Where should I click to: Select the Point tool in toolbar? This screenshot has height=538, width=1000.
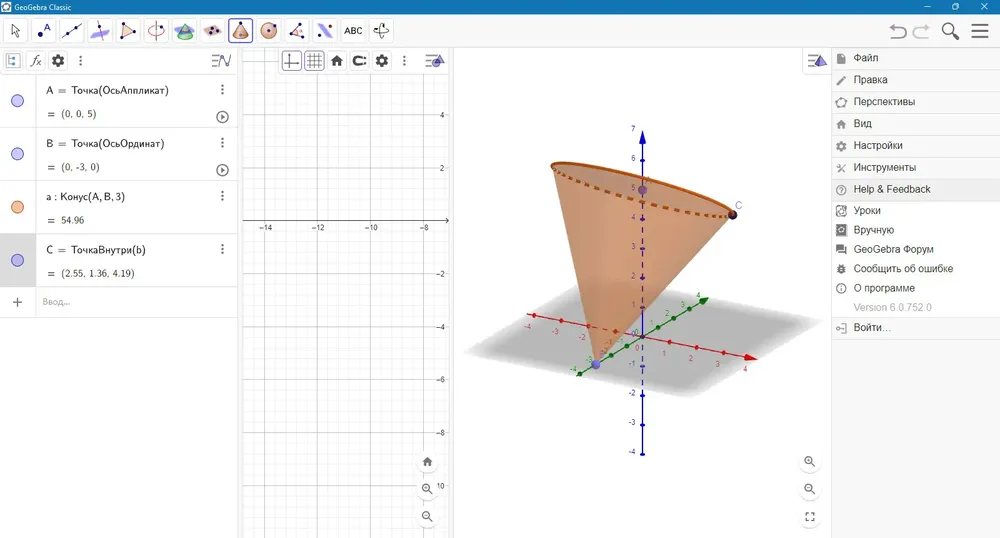point(44,31)
